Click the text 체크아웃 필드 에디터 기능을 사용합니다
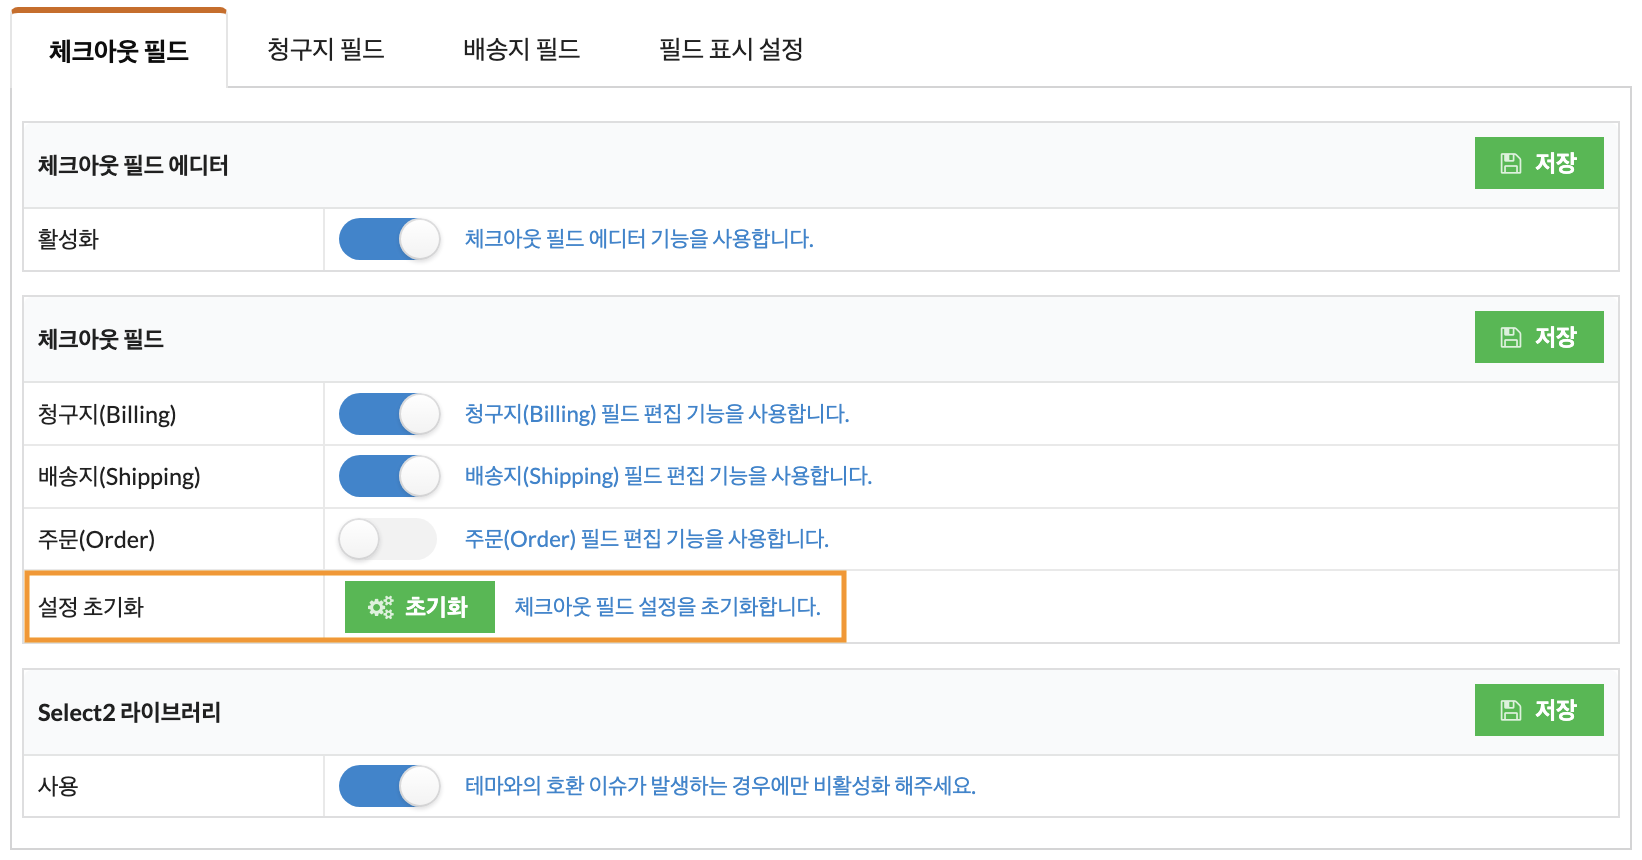 pyautogui.click(x=639, y=239)
